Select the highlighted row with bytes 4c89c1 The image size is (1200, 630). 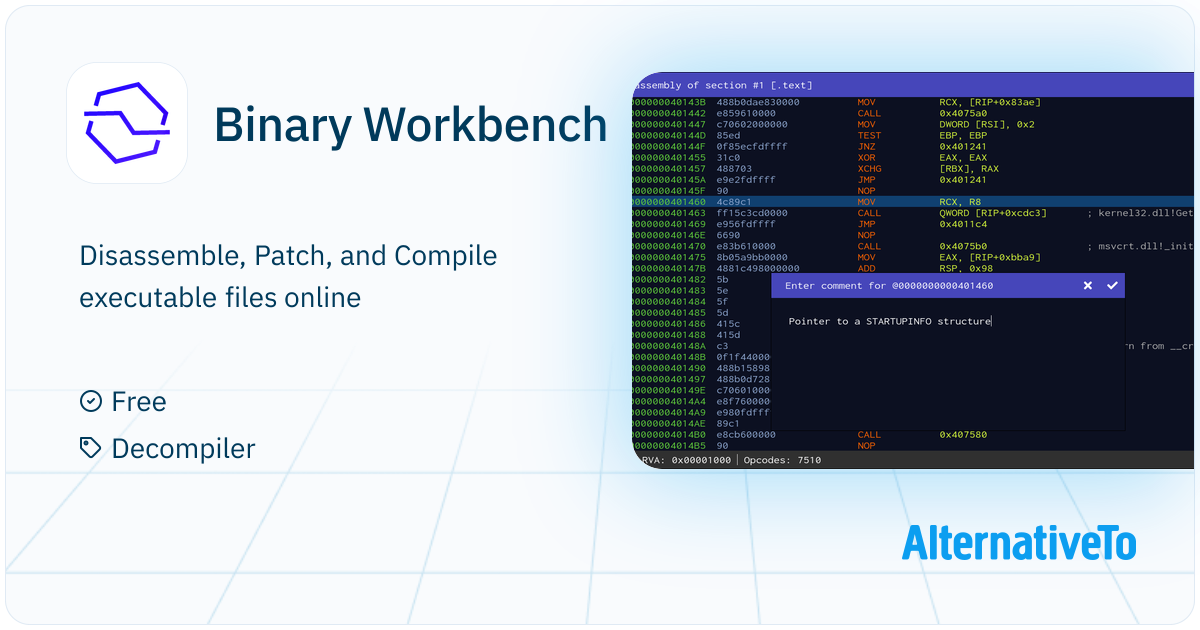click(x=913, y=201)
